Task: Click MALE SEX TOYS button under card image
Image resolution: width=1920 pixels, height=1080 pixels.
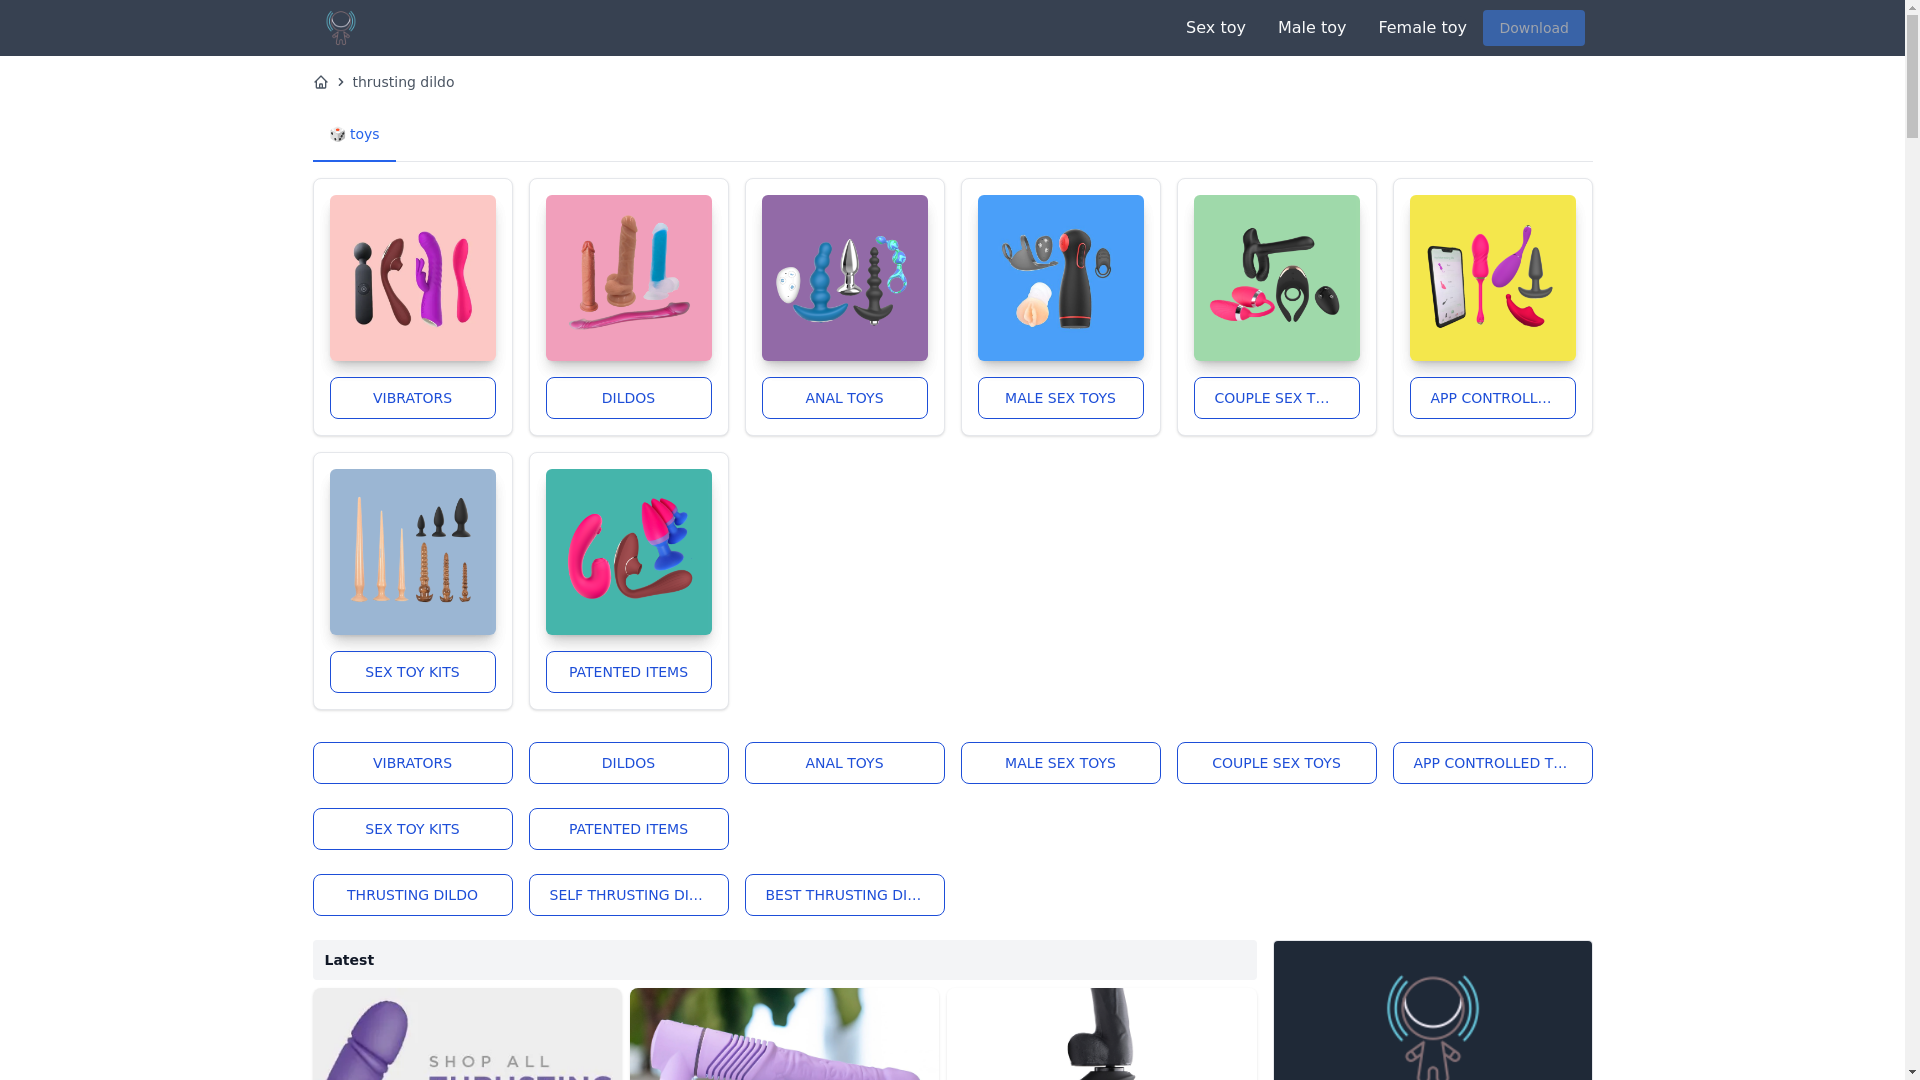Action: pos(1060,398)
